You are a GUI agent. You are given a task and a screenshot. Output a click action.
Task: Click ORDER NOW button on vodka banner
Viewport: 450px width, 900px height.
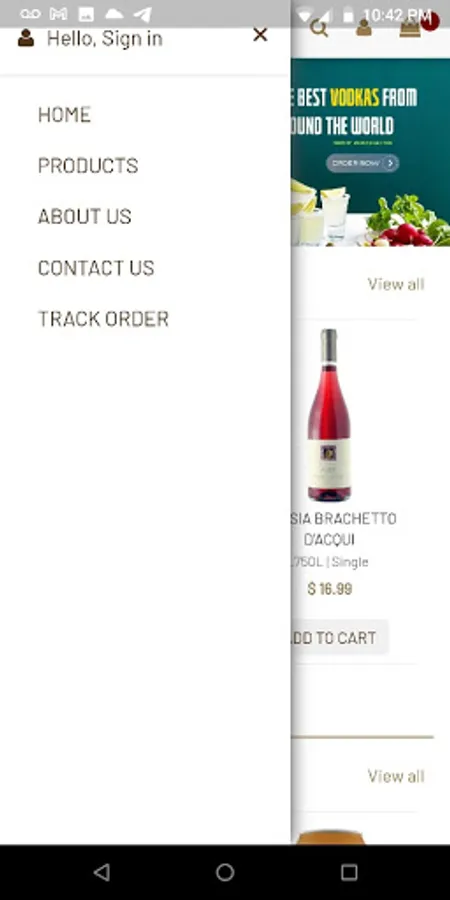(x=362, y=163)
